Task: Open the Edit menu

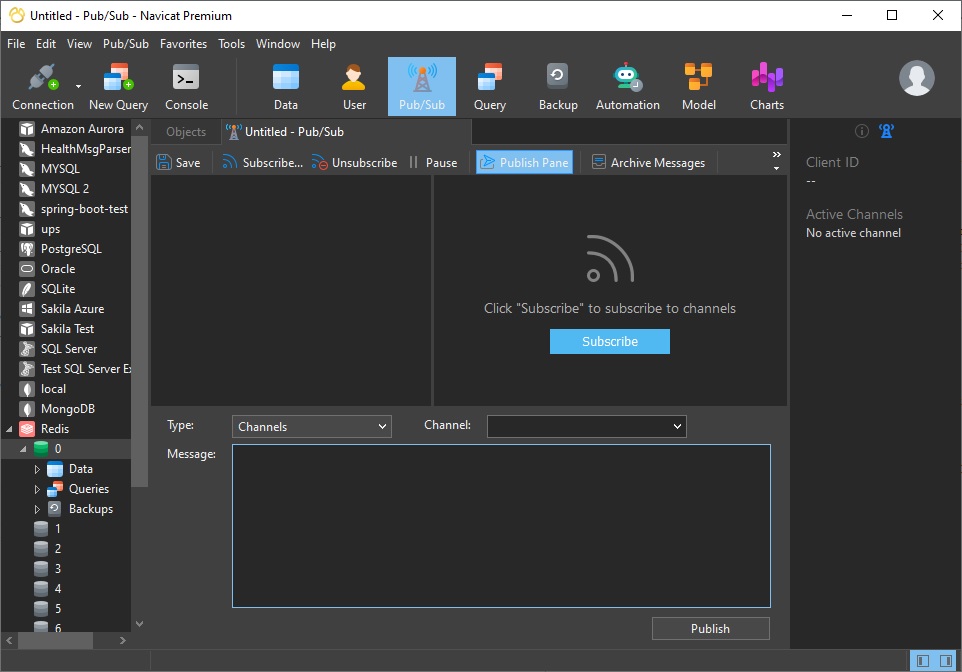Action: tap(46, 44)
